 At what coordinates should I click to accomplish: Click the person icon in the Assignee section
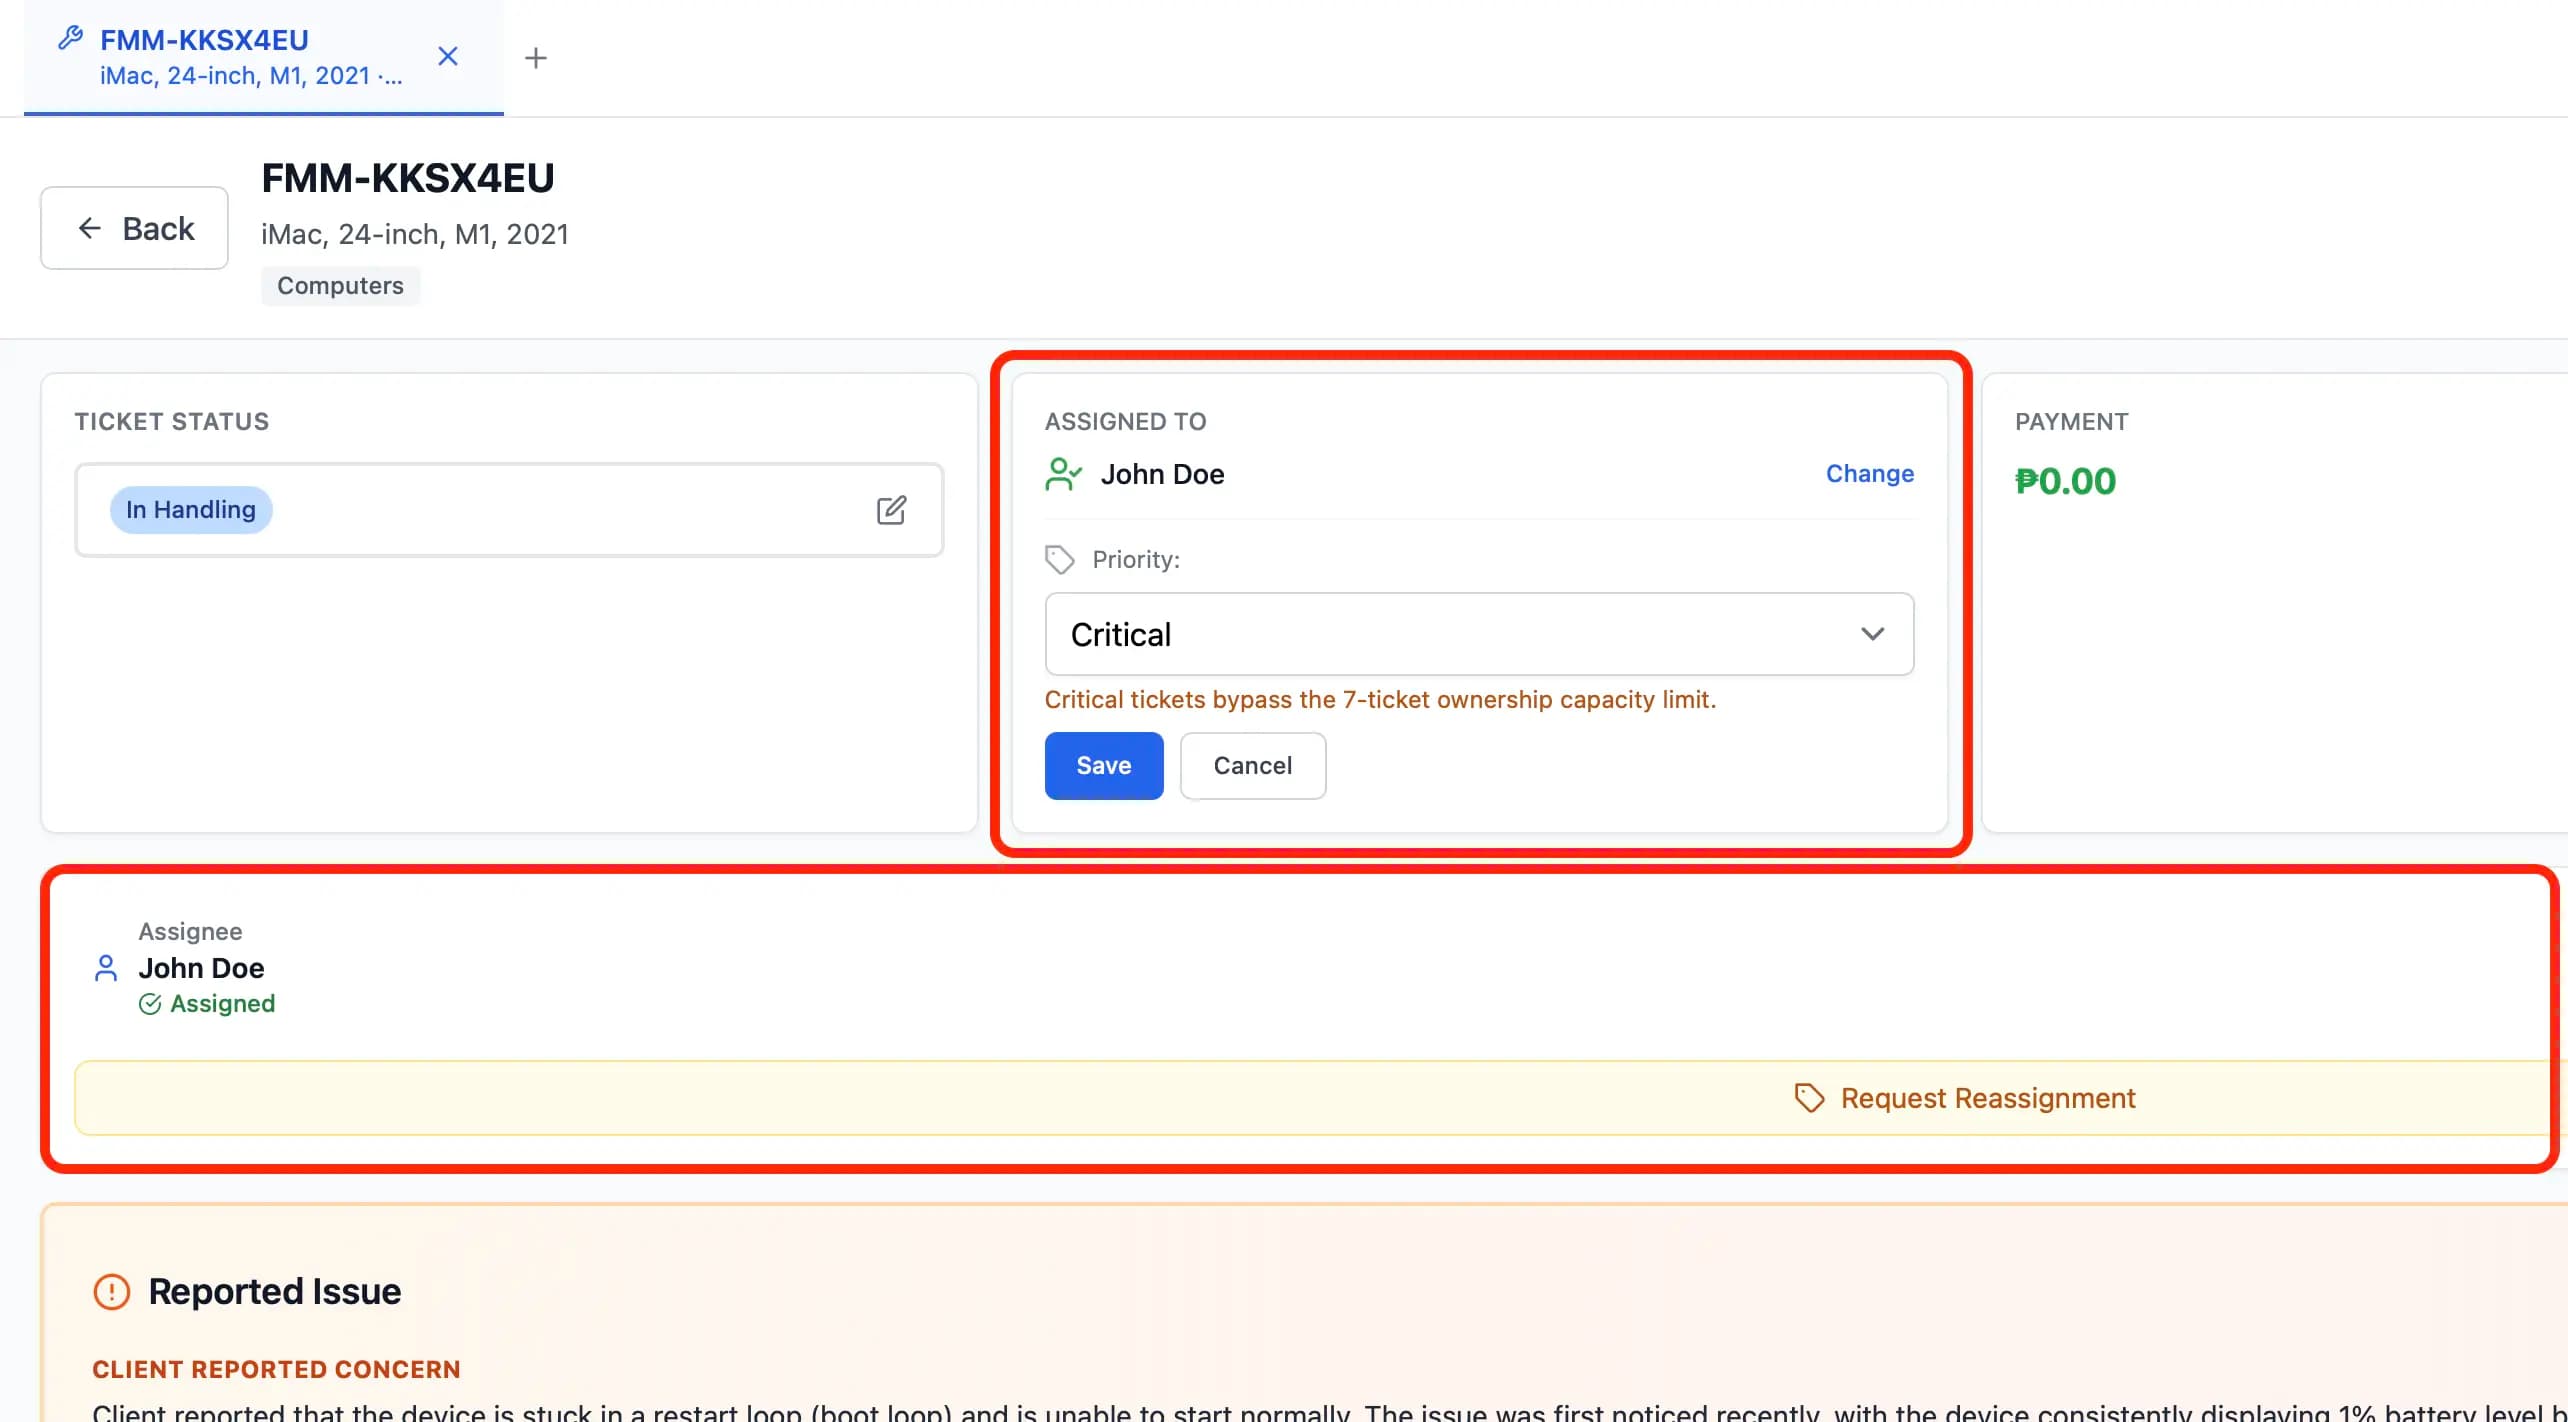pyautogui.click(x=106, y=968)
